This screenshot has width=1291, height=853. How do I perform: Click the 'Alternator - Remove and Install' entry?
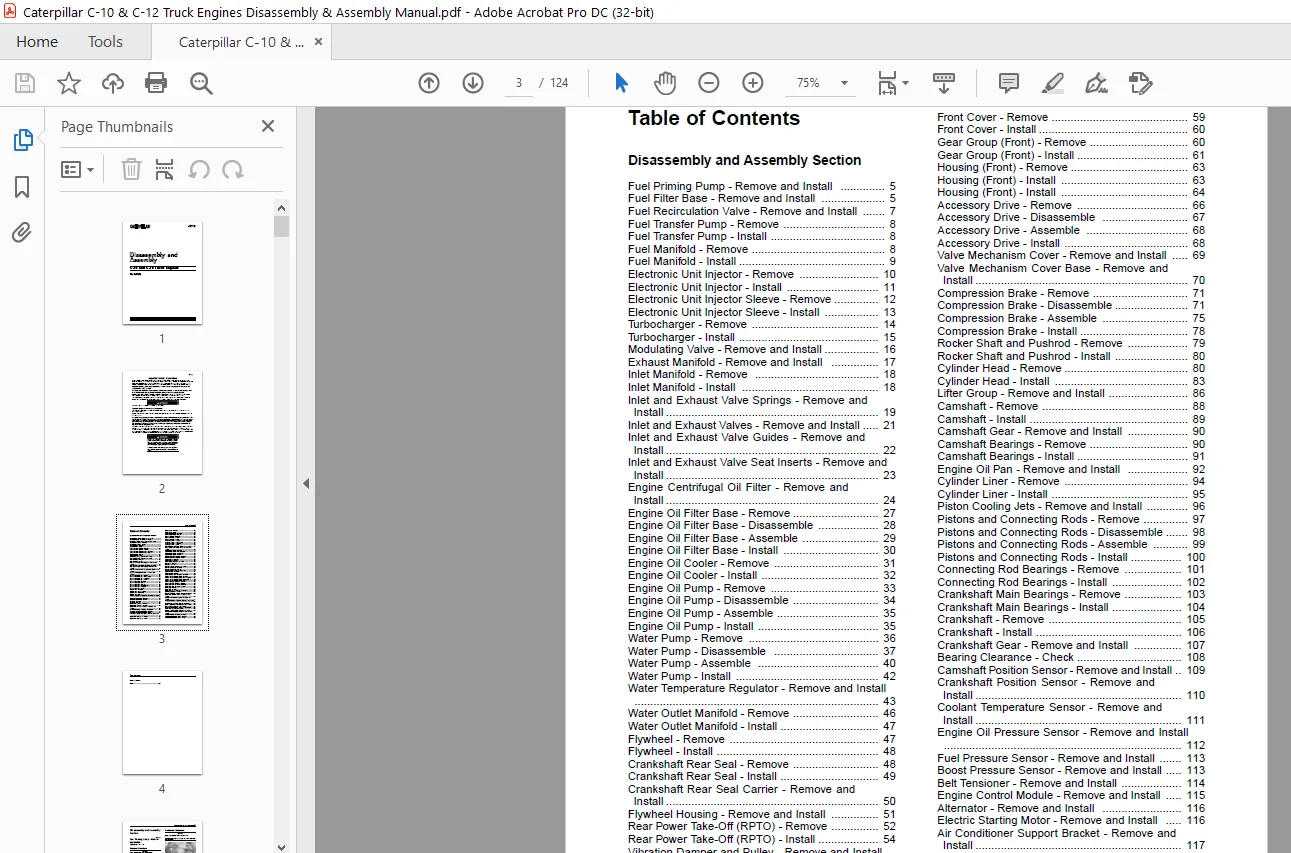tap(1071, 808)
